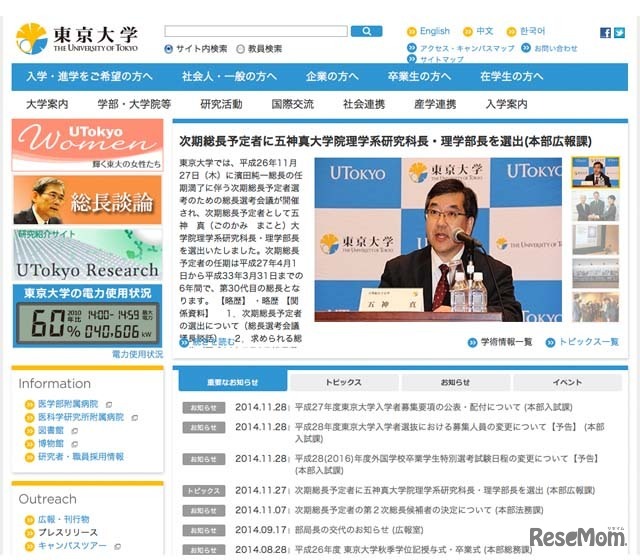Viewport: 640px width, 560px height.
Task: Open 平成27年度東京大学入学者募集要項 notice
Action: [433, 407]
